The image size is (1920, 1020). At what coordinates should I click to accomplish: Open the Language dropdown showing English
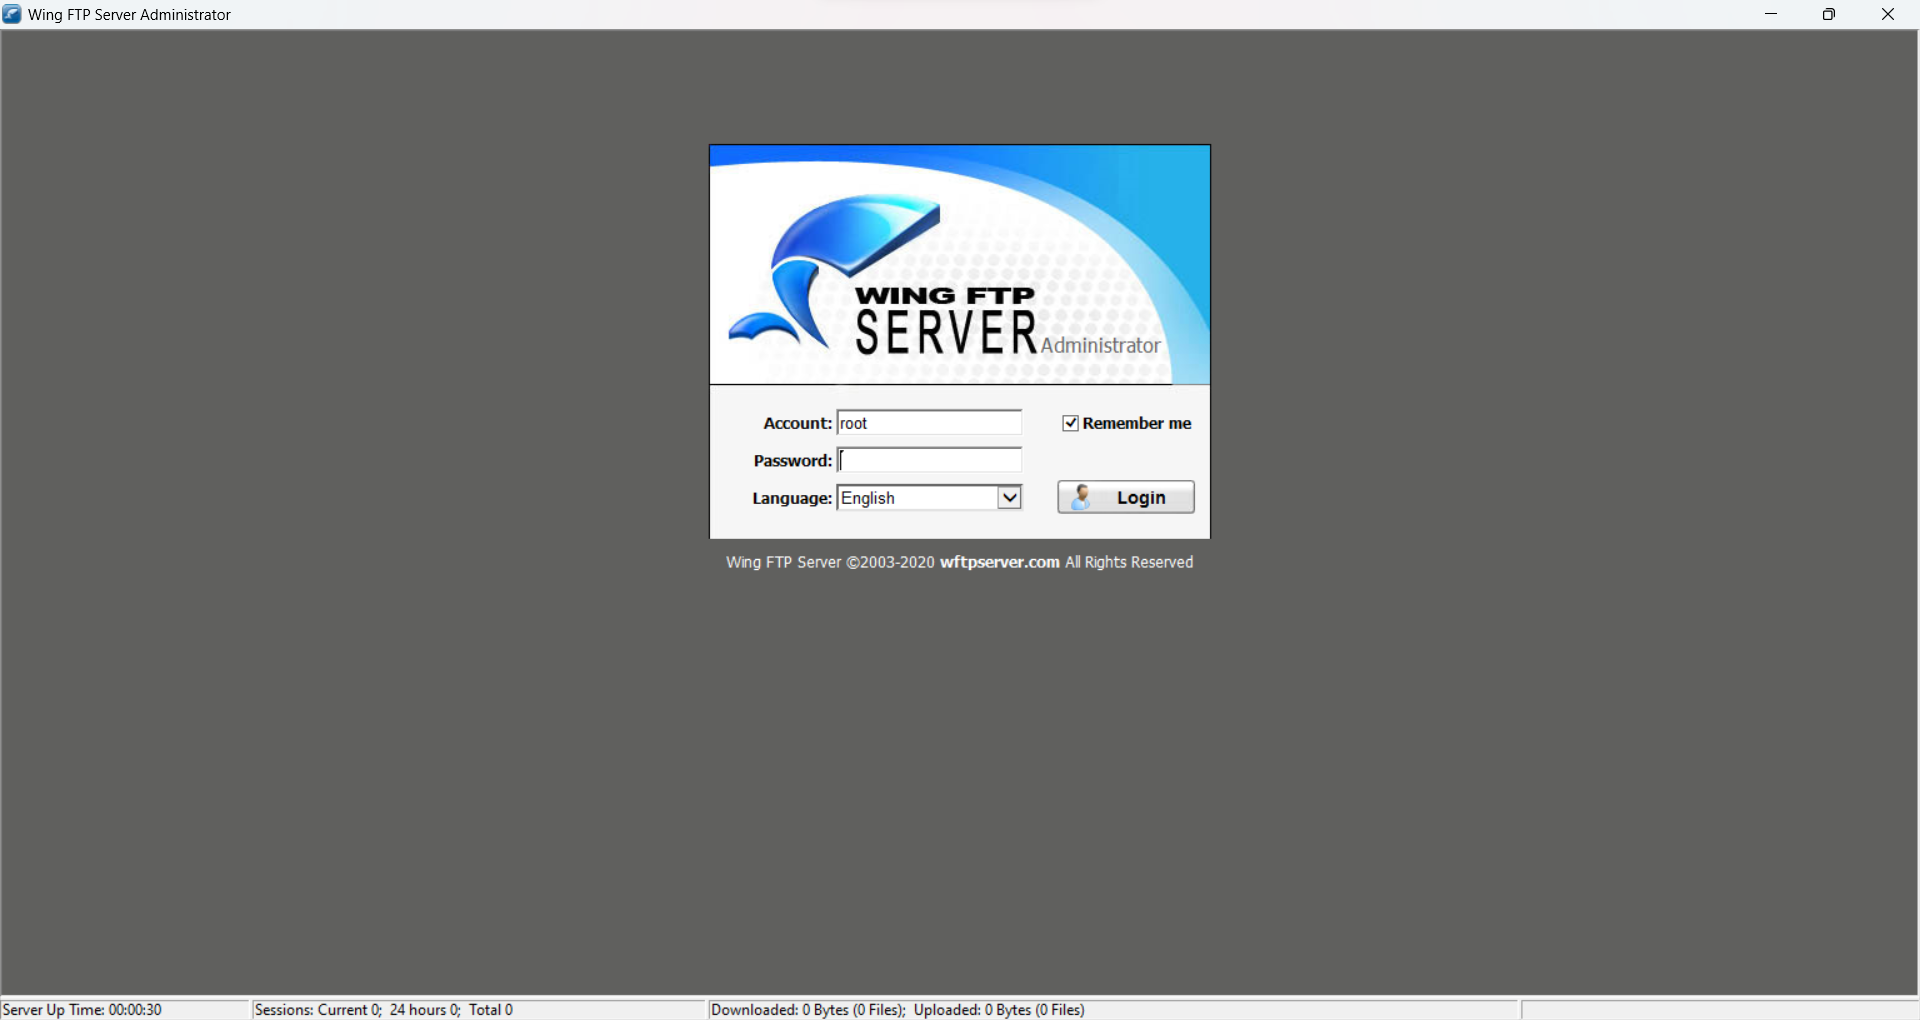tap(929, 498)
